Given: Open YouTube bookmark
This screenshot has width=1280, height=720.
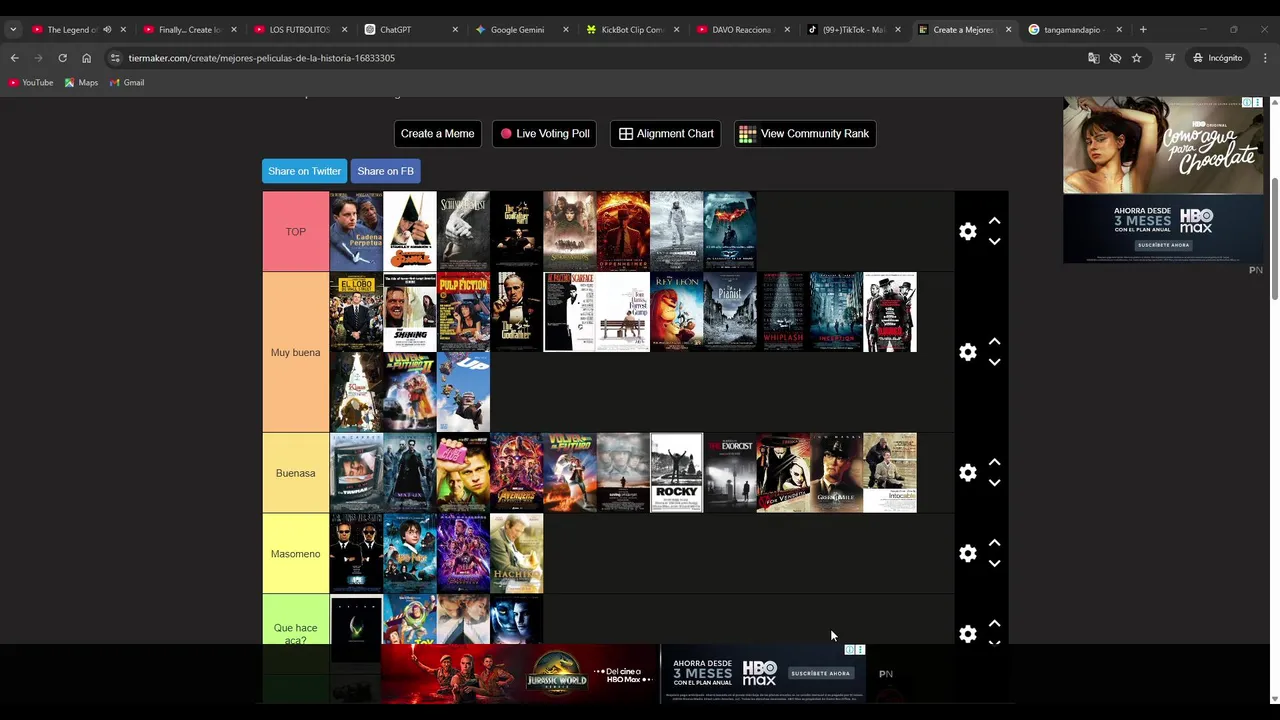Looking at the screenshot, I should click(x=30, y=83).
